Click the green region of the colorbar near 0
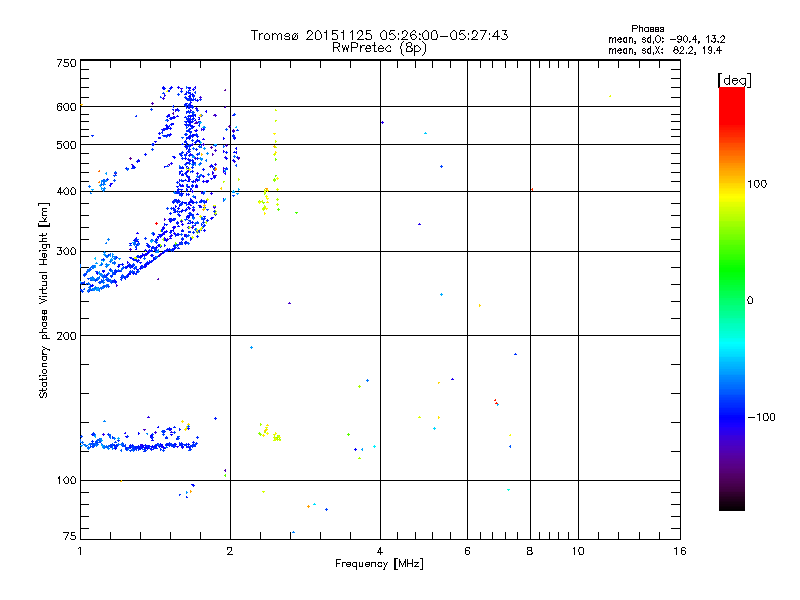Image resolution: width=800 pixels, height=600 pixels. point(732,286)
